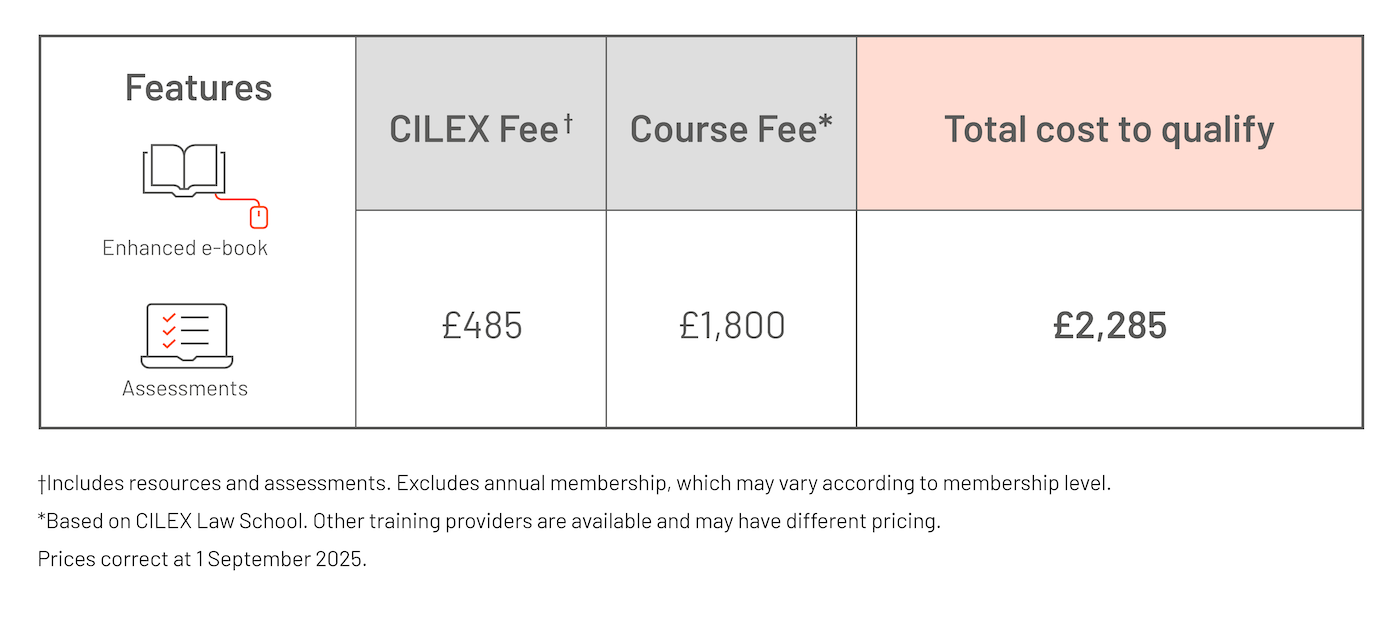The width and height of the screenshot is (1400, 622).
Task: Click the red mouse icon beside the book
Action: pyautogui.click(x=259, y=215)
